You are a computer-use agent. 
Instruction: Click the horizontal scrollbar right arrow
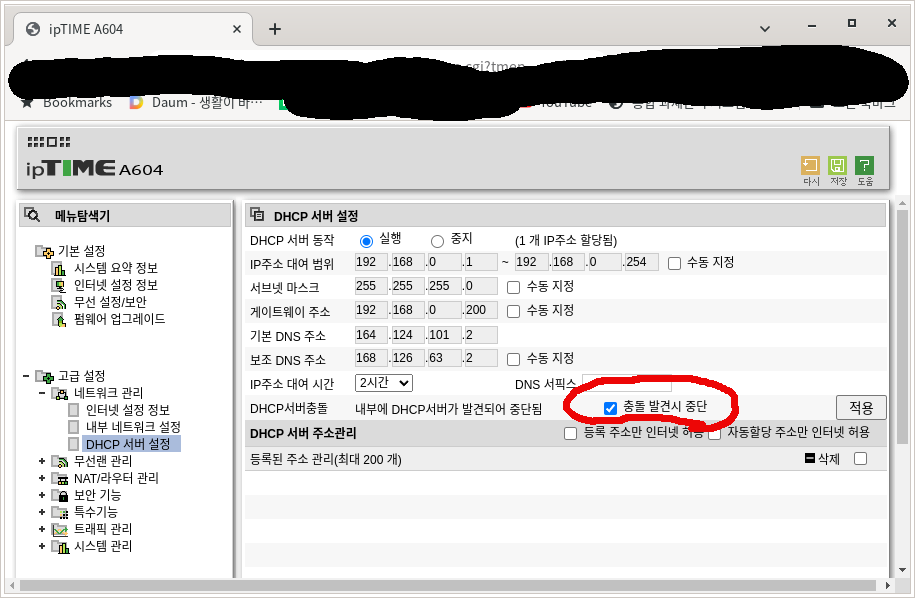tap(887, 585)
